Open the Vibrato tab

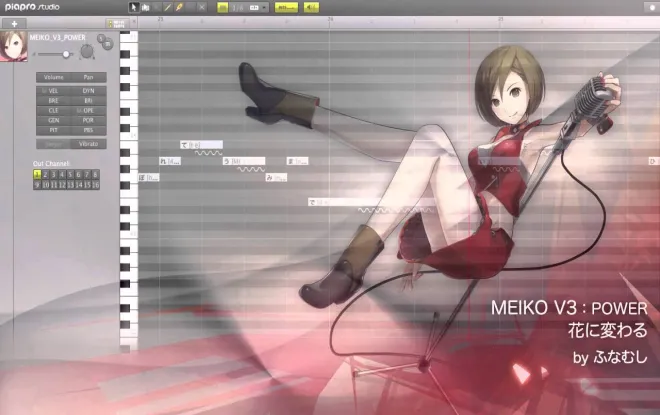pyautogui.click(x=88, y=144)
